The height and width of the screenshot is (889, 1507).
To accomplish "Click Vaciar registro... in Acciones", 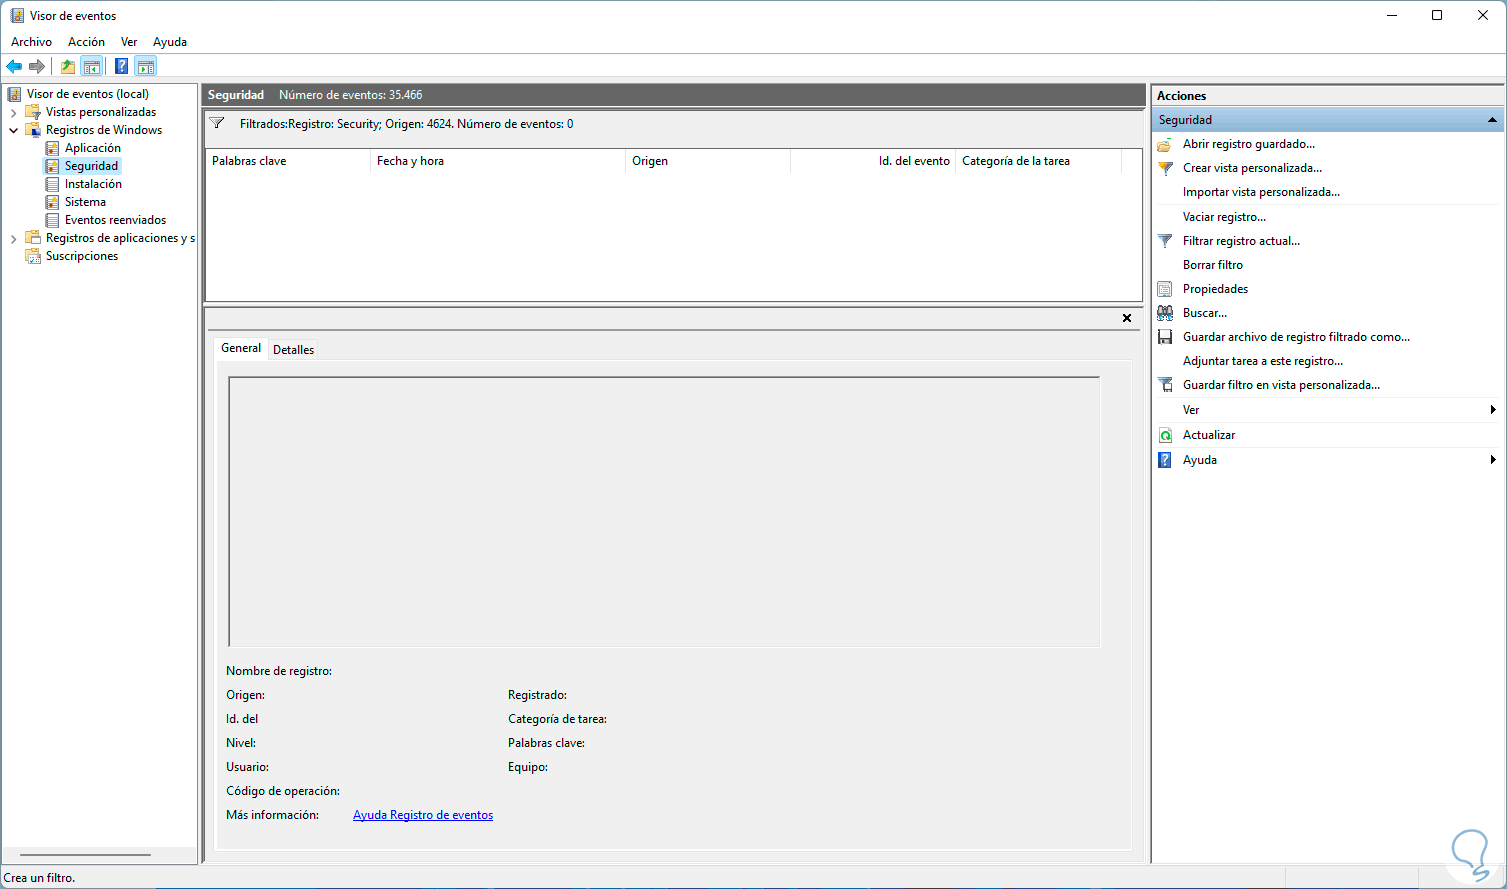I will coord(1224,217).
